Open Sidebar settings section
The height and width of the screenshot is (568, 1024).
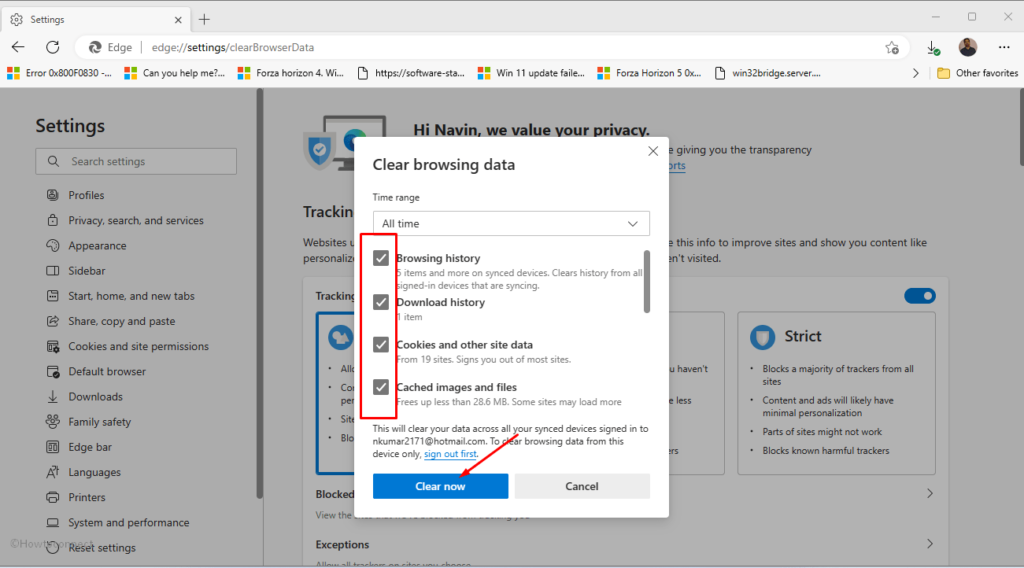coord(86,271)
